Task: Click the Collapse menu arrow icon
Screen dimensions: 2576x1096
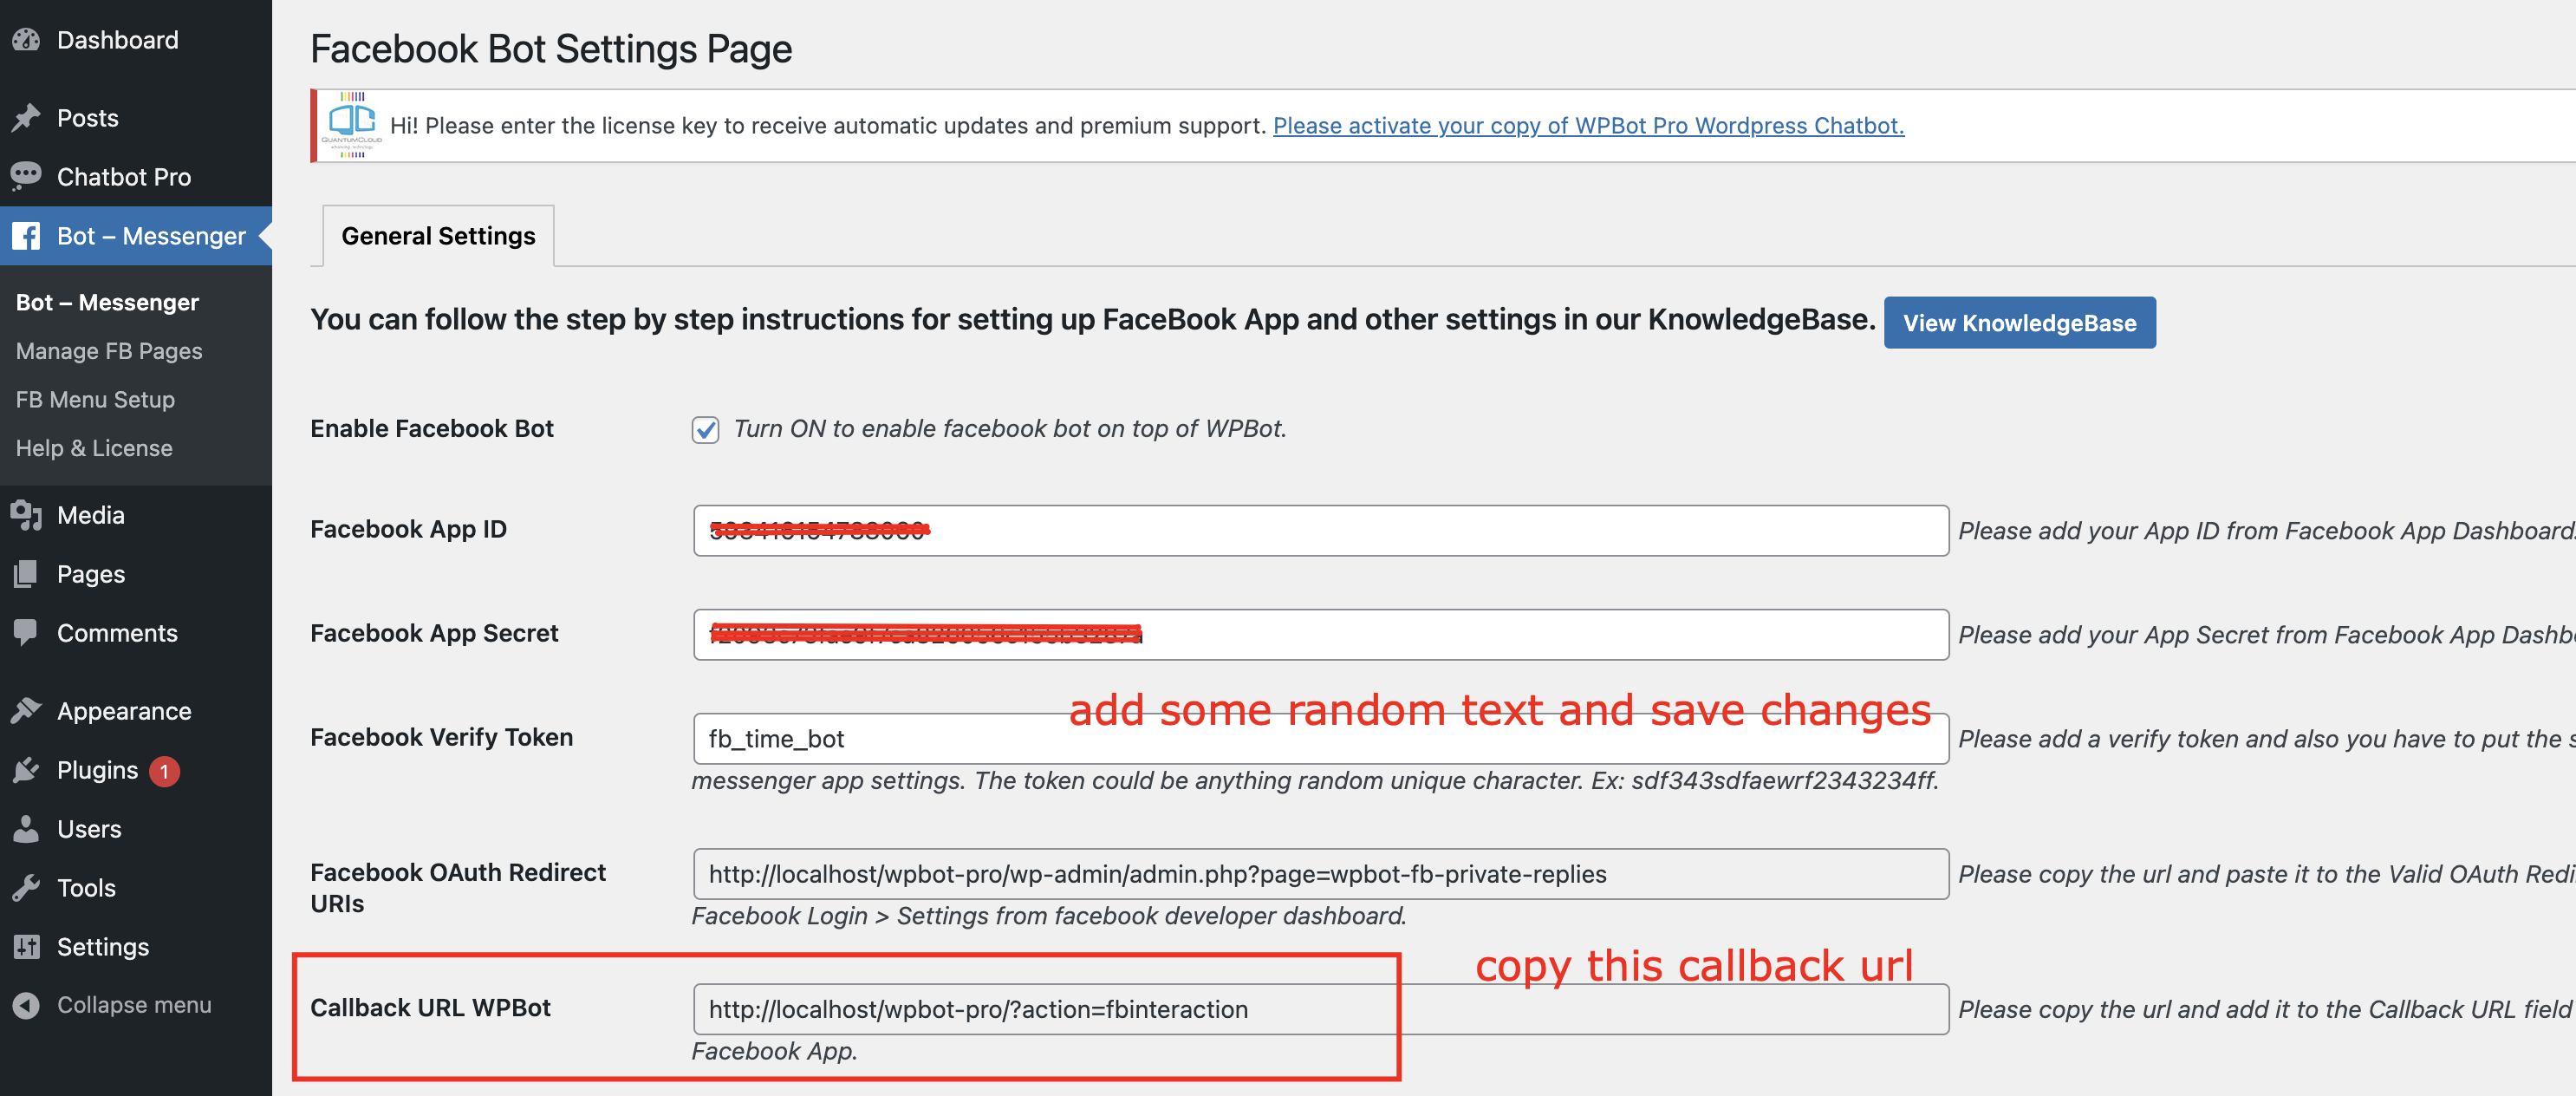Action: coord(26,1005)
